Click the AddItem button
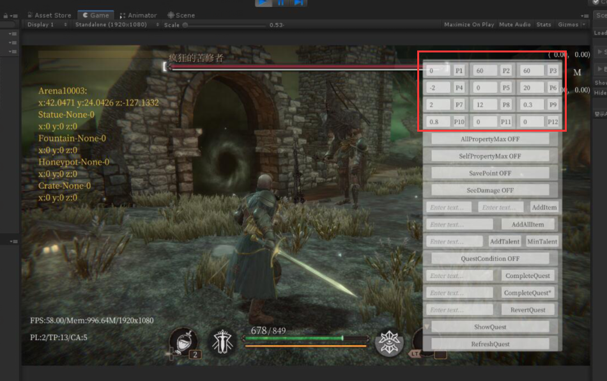Screen dimensions: 607x381 coord(544,207)
